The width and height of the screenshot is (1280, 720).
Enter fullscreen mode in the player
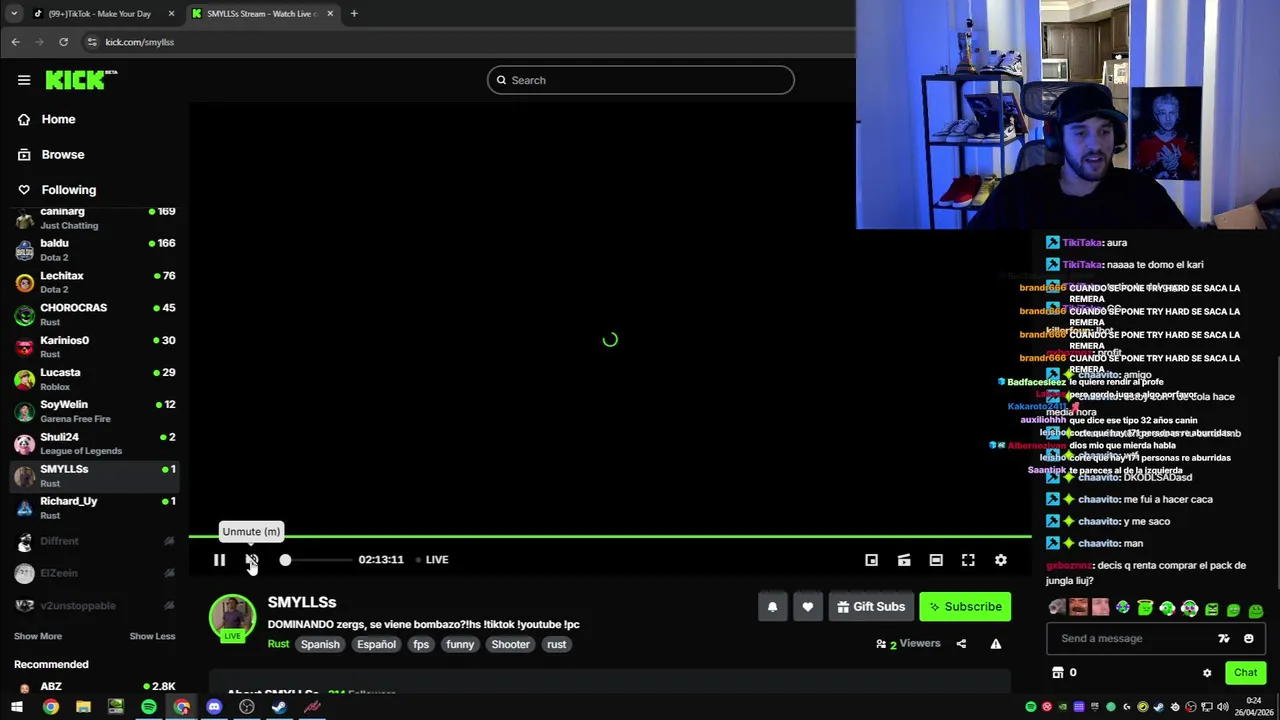968,560
